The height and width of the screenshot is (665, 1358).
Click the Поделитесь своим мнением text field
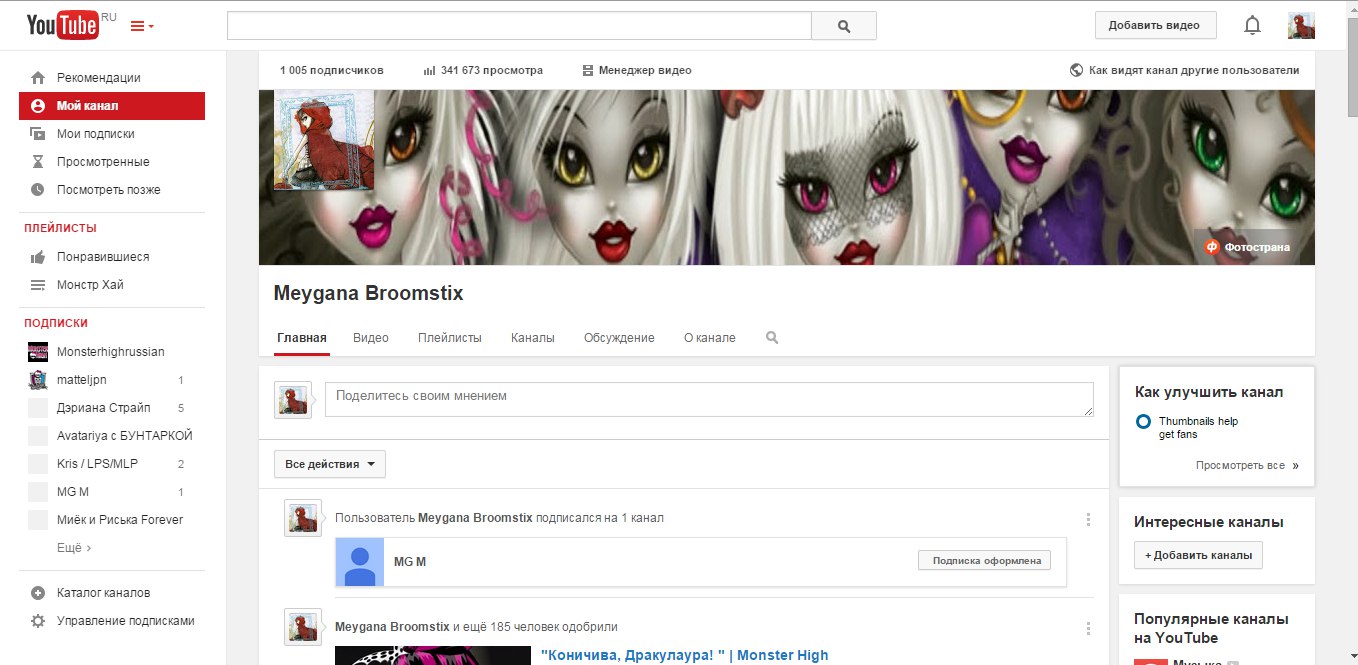click(708, 398)
